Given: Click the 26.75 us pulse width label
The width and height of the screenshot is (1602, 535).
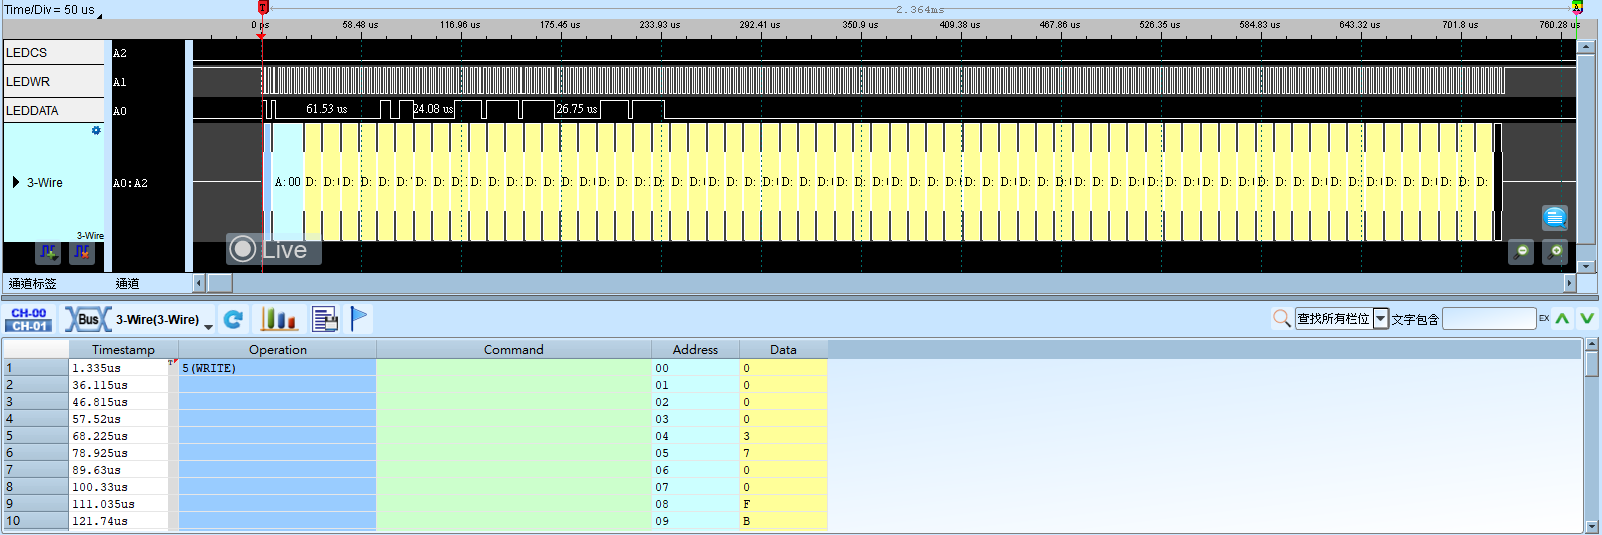Looking at the screenshot, I should (x=576, y=109).
